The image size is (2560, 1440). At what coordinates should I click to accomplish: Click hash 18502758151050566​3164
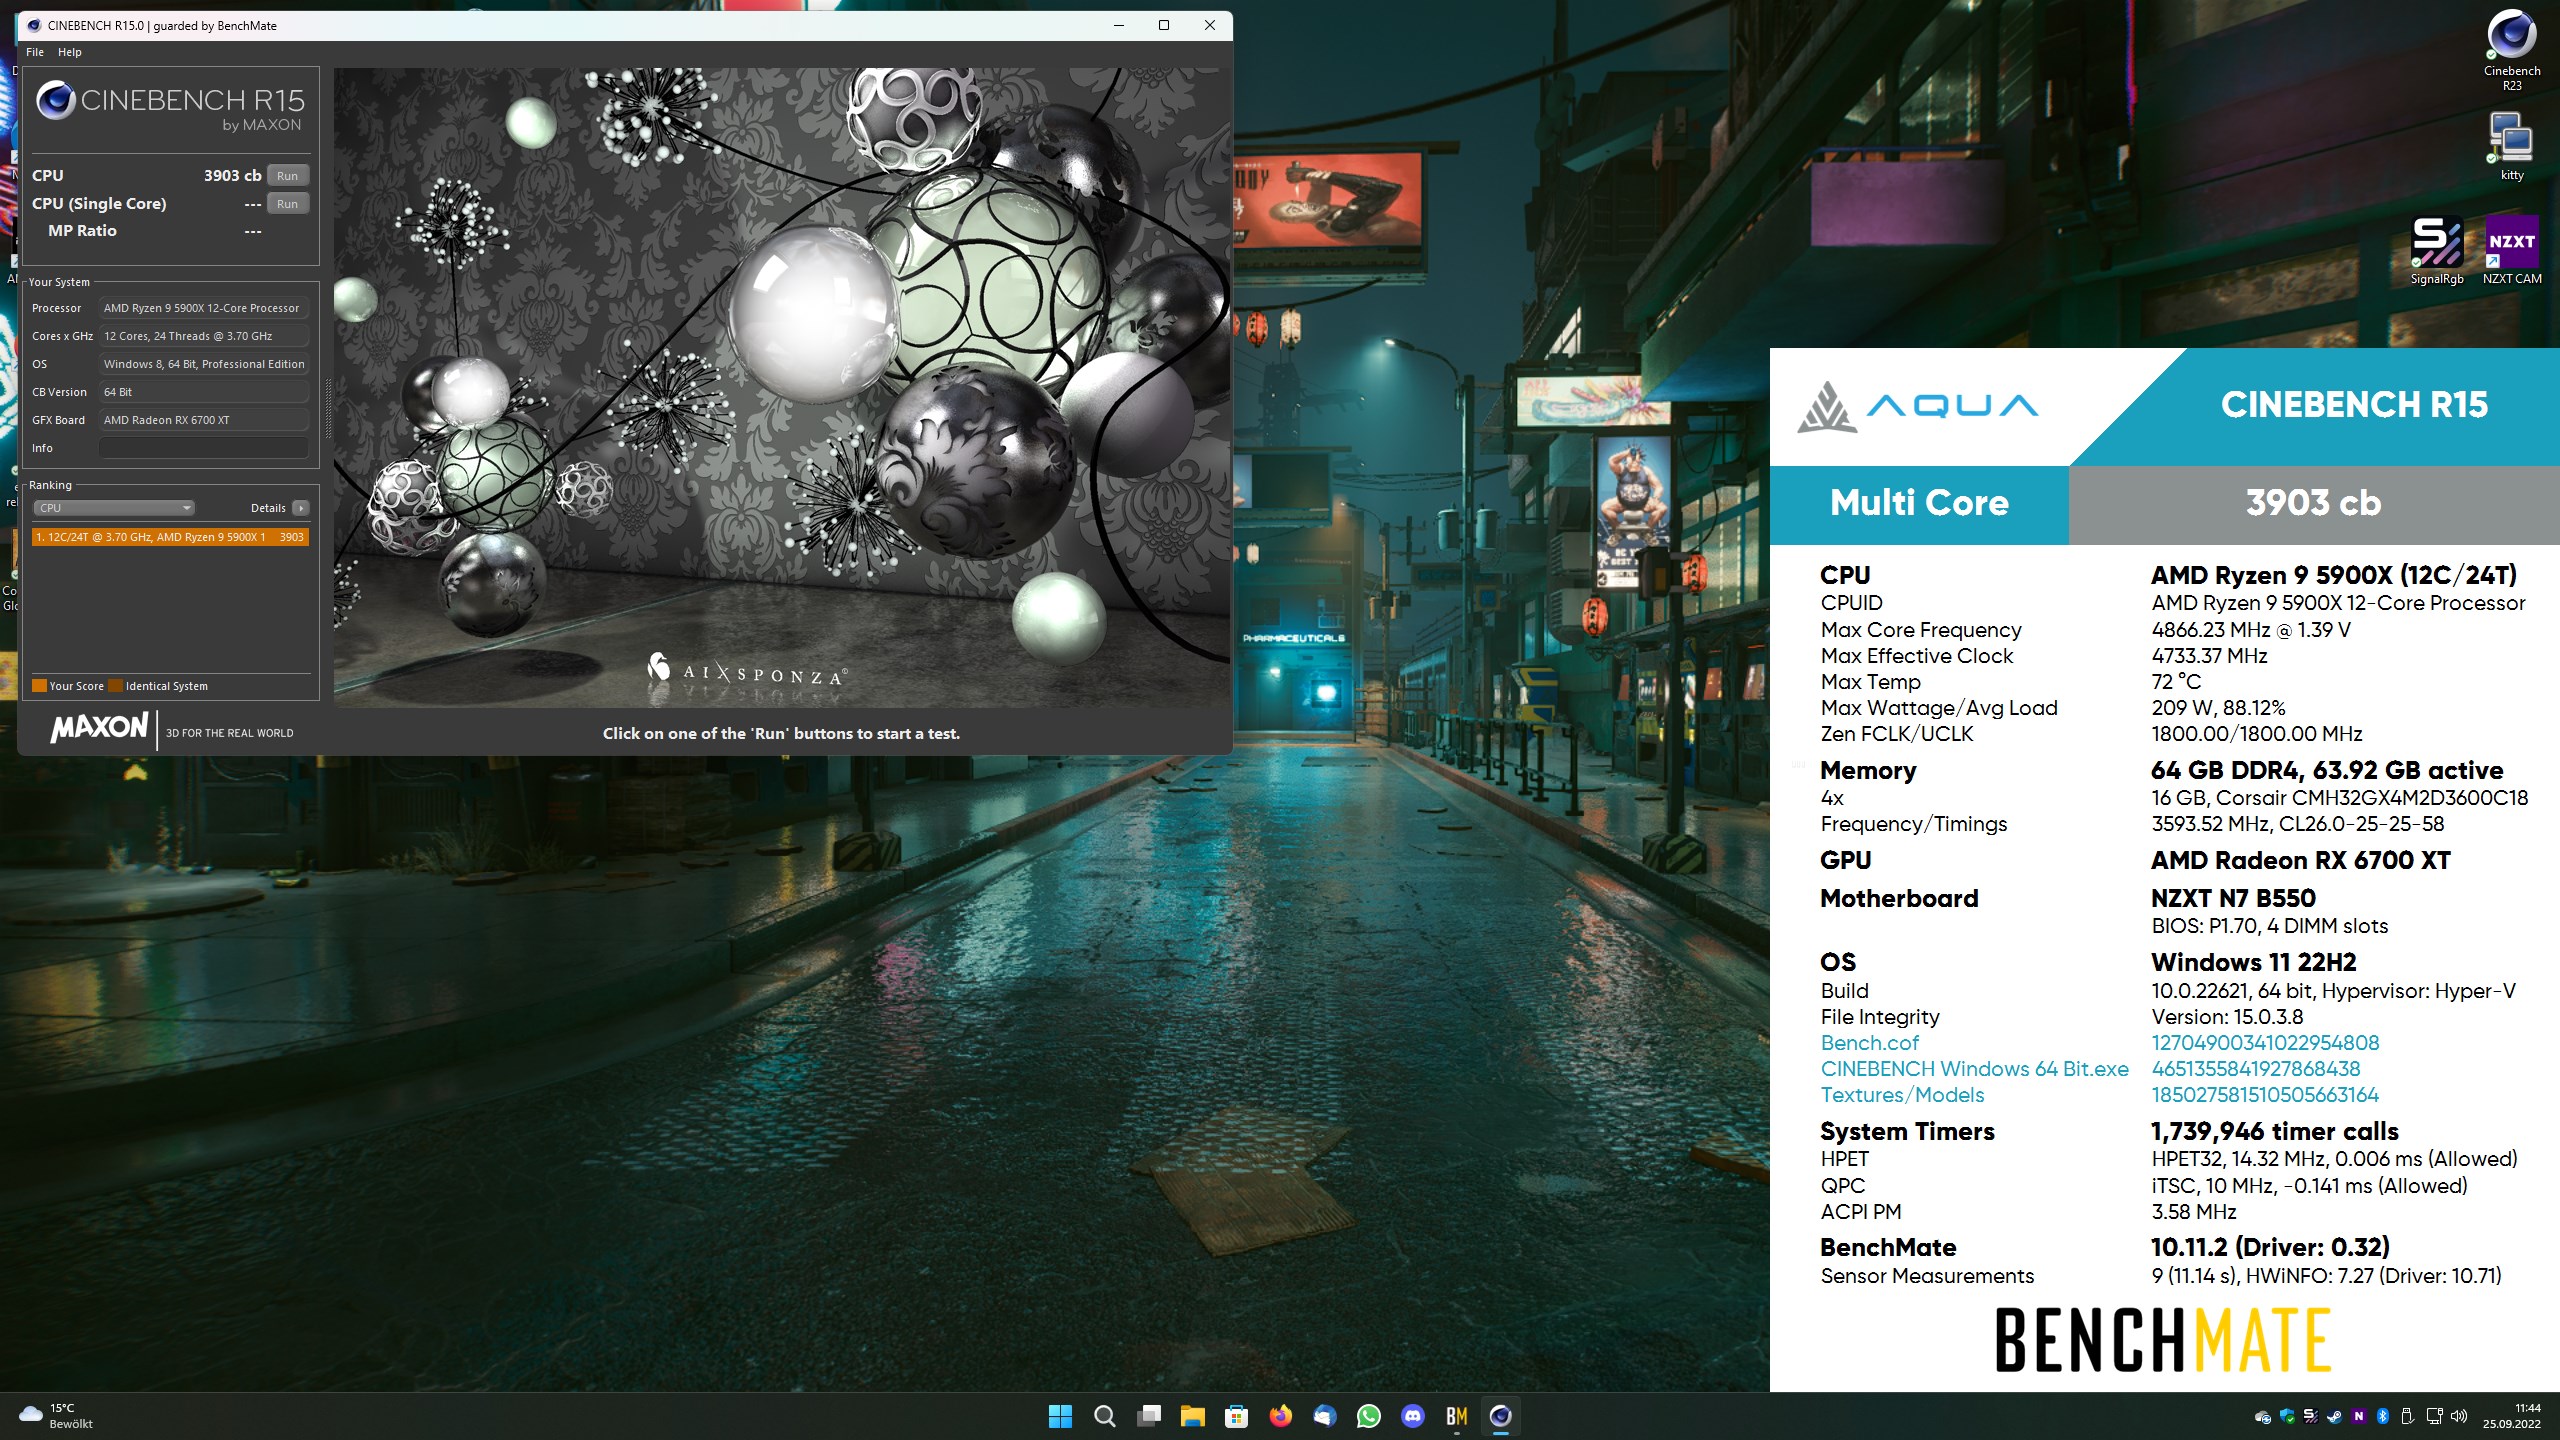pos(2265,1095)
